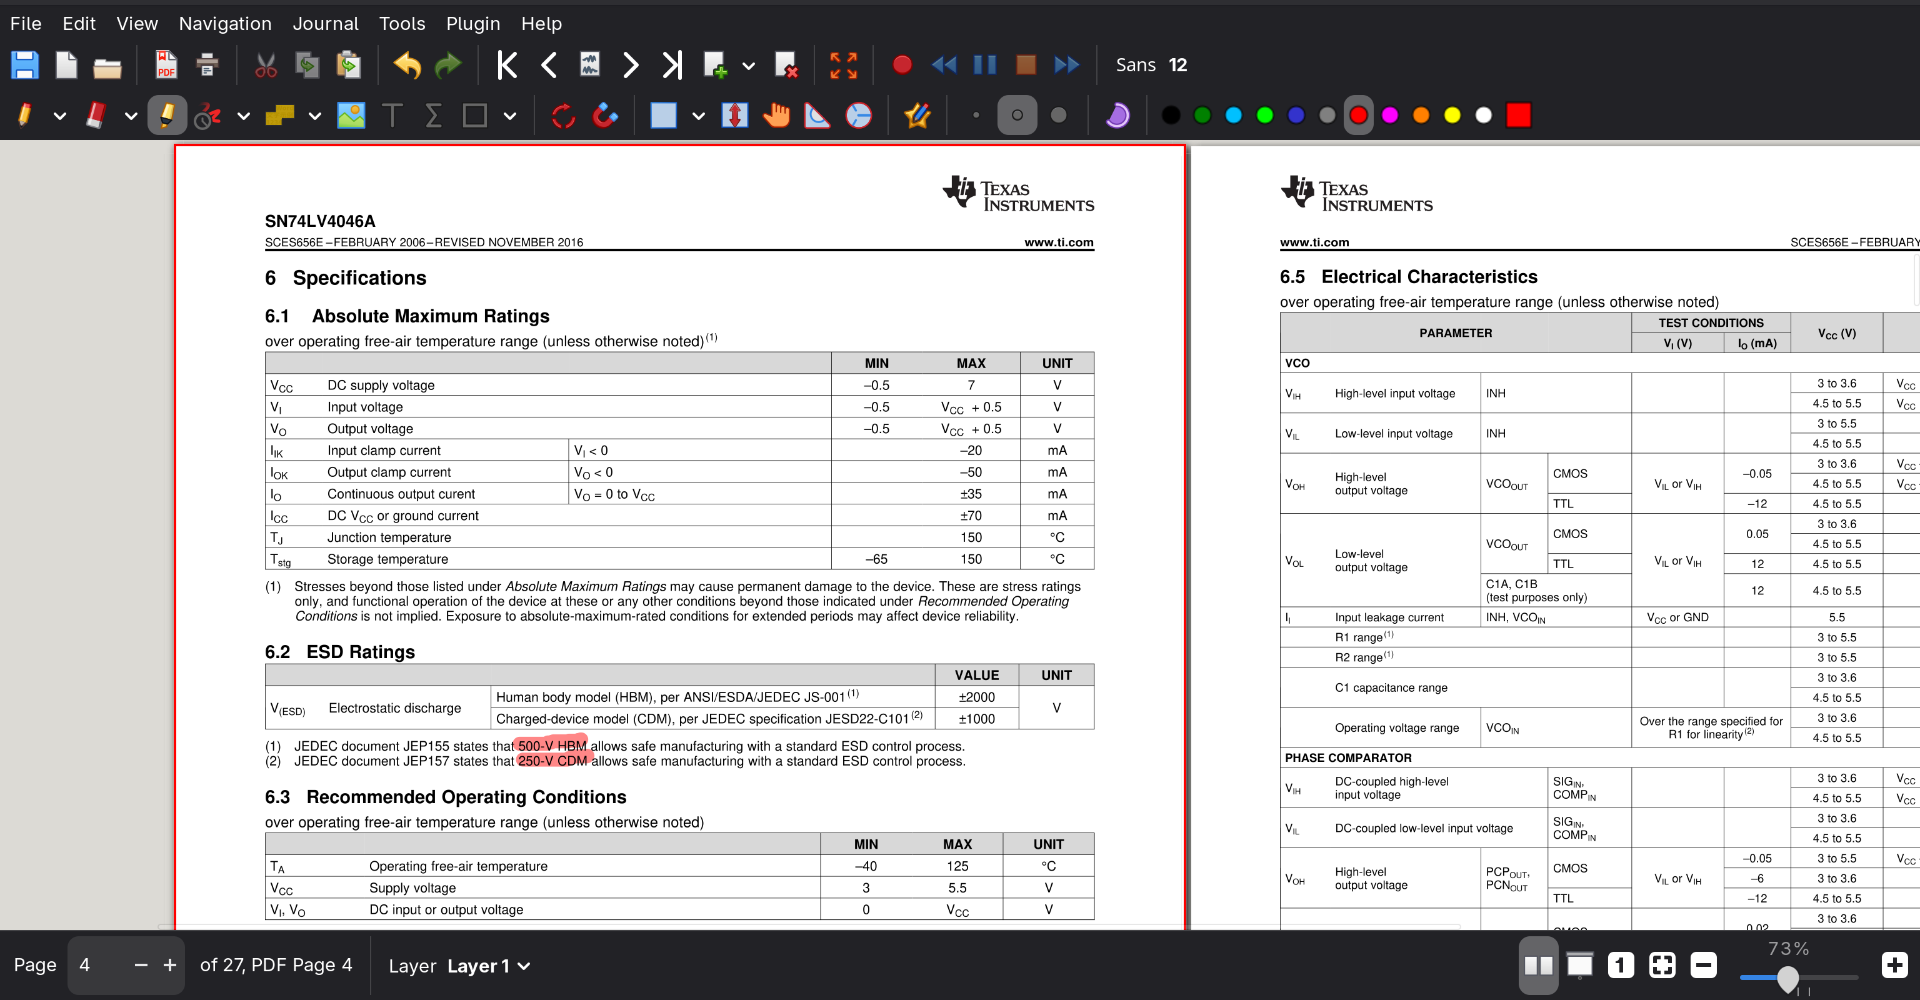Start audio recording with red button
The image size is (1920, 1000).
[902, 65]
